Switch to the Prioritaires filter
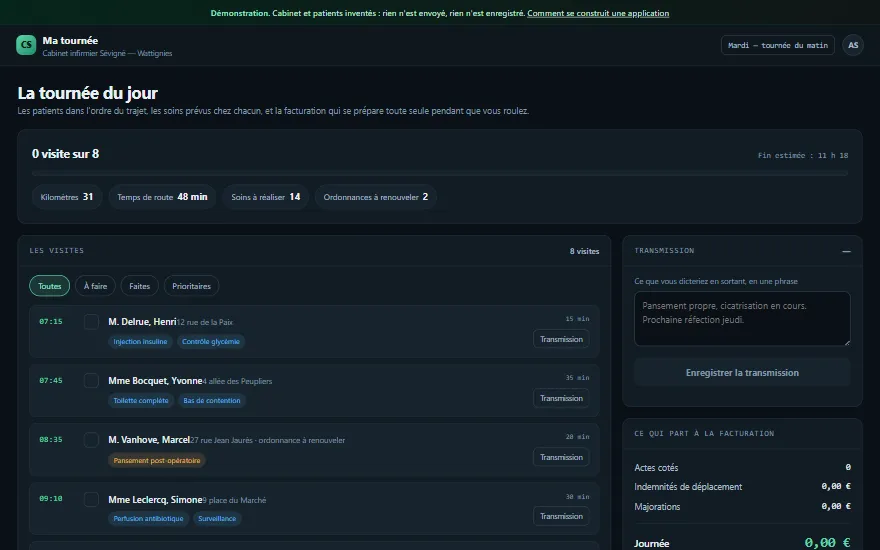This screenshot has height=550, width=880. pos(191,286)
